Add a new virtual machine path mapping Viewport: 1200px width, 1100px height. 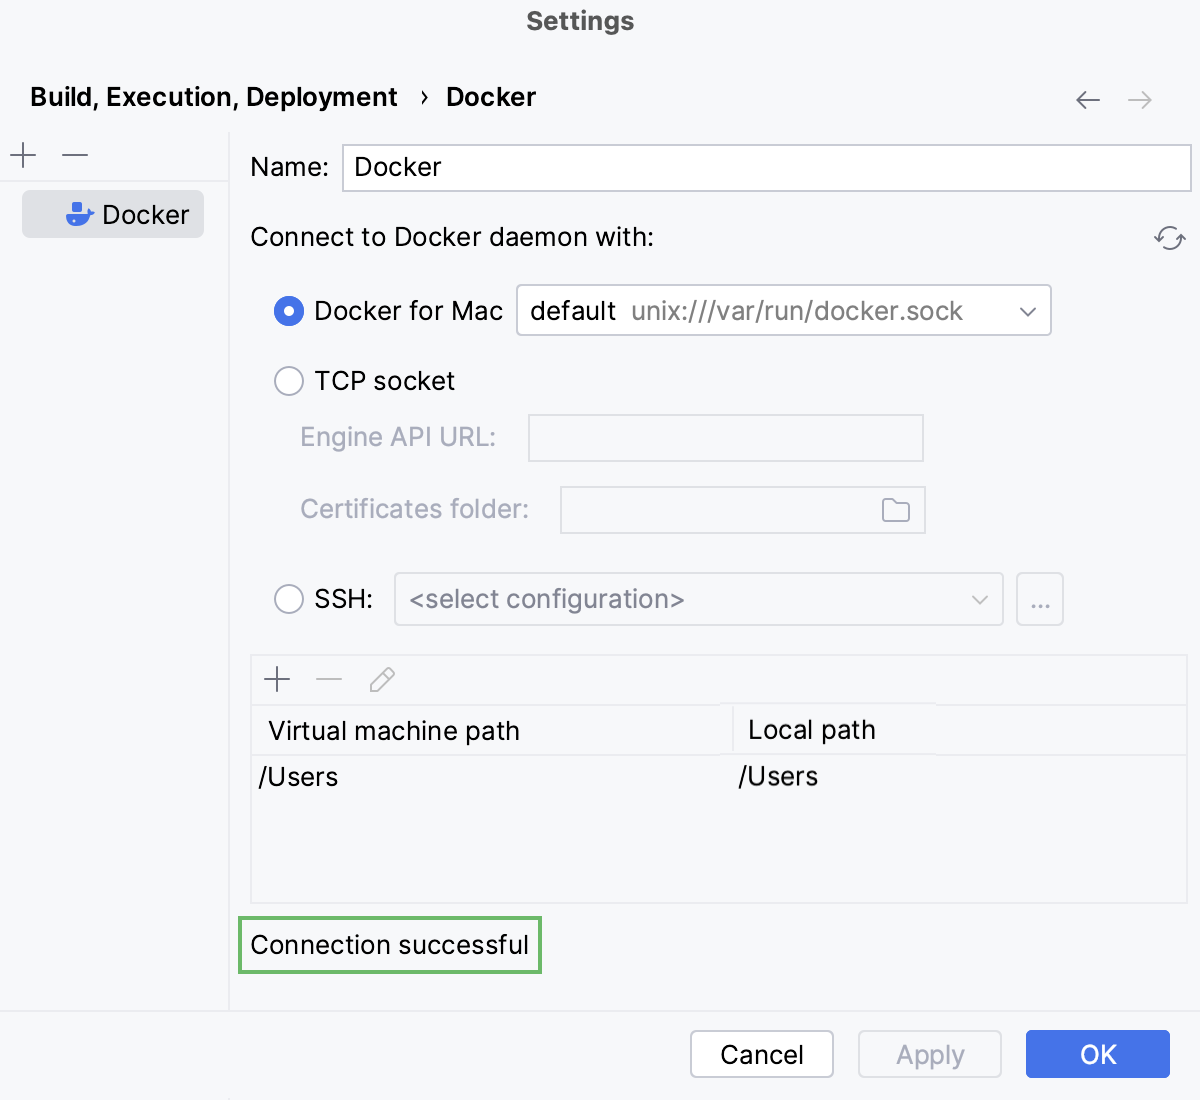point(277,679)
